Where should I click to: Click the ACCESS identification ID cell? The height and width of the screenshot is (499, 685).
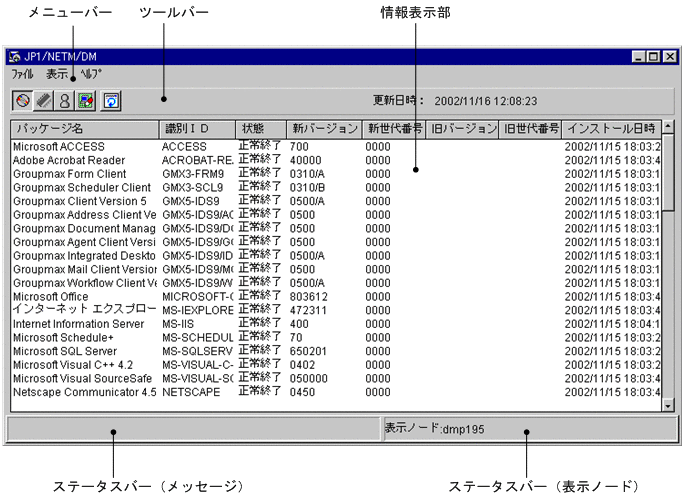click(184, 147)
